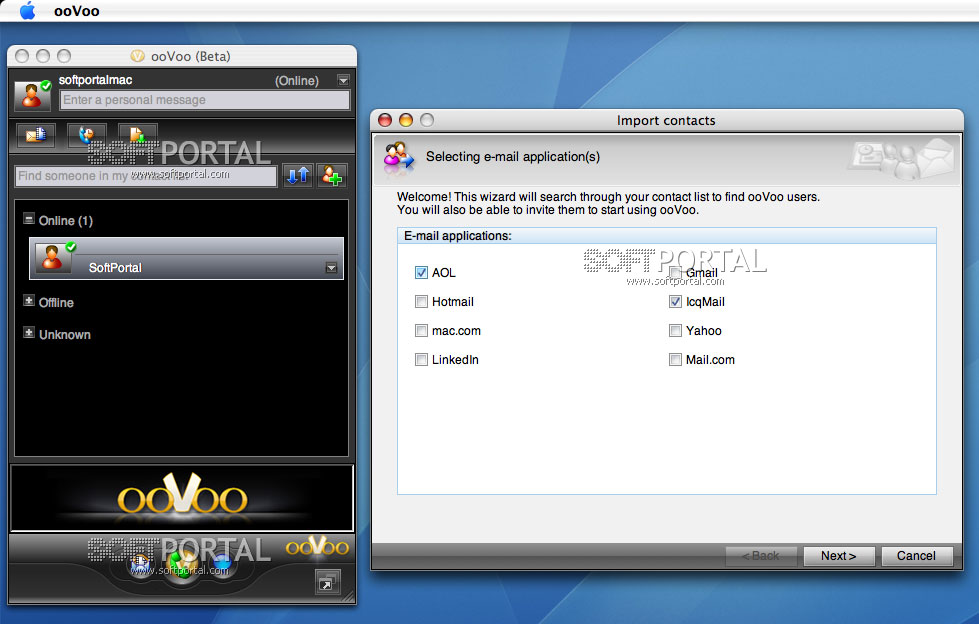This screenshot has height=624, width=979.
Task: Open the received files icon
Action: pyautogui.click(x=137, y=135)
